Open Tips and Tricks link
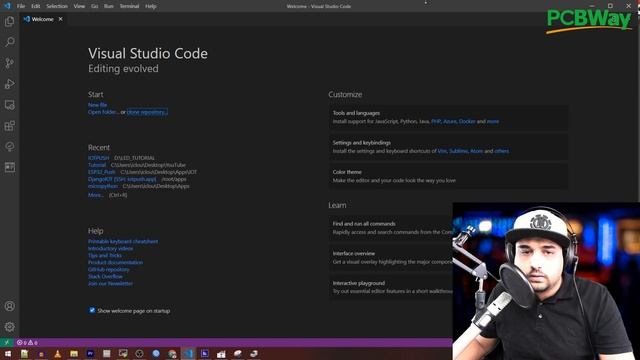 point(105,255)
